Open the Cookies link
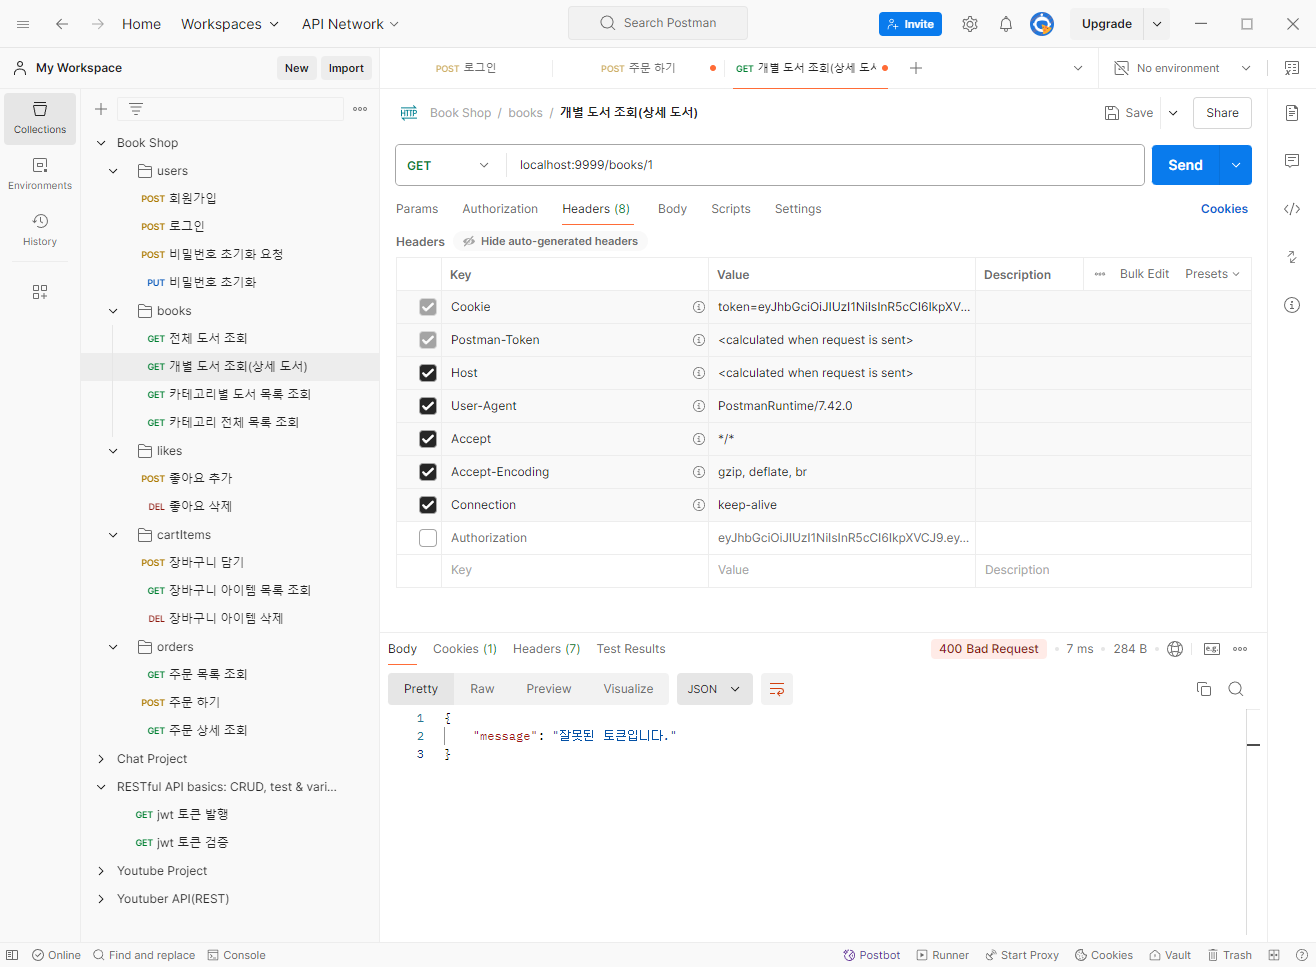The height and width of the screenshot is (967, 1316). point(1224,209)
